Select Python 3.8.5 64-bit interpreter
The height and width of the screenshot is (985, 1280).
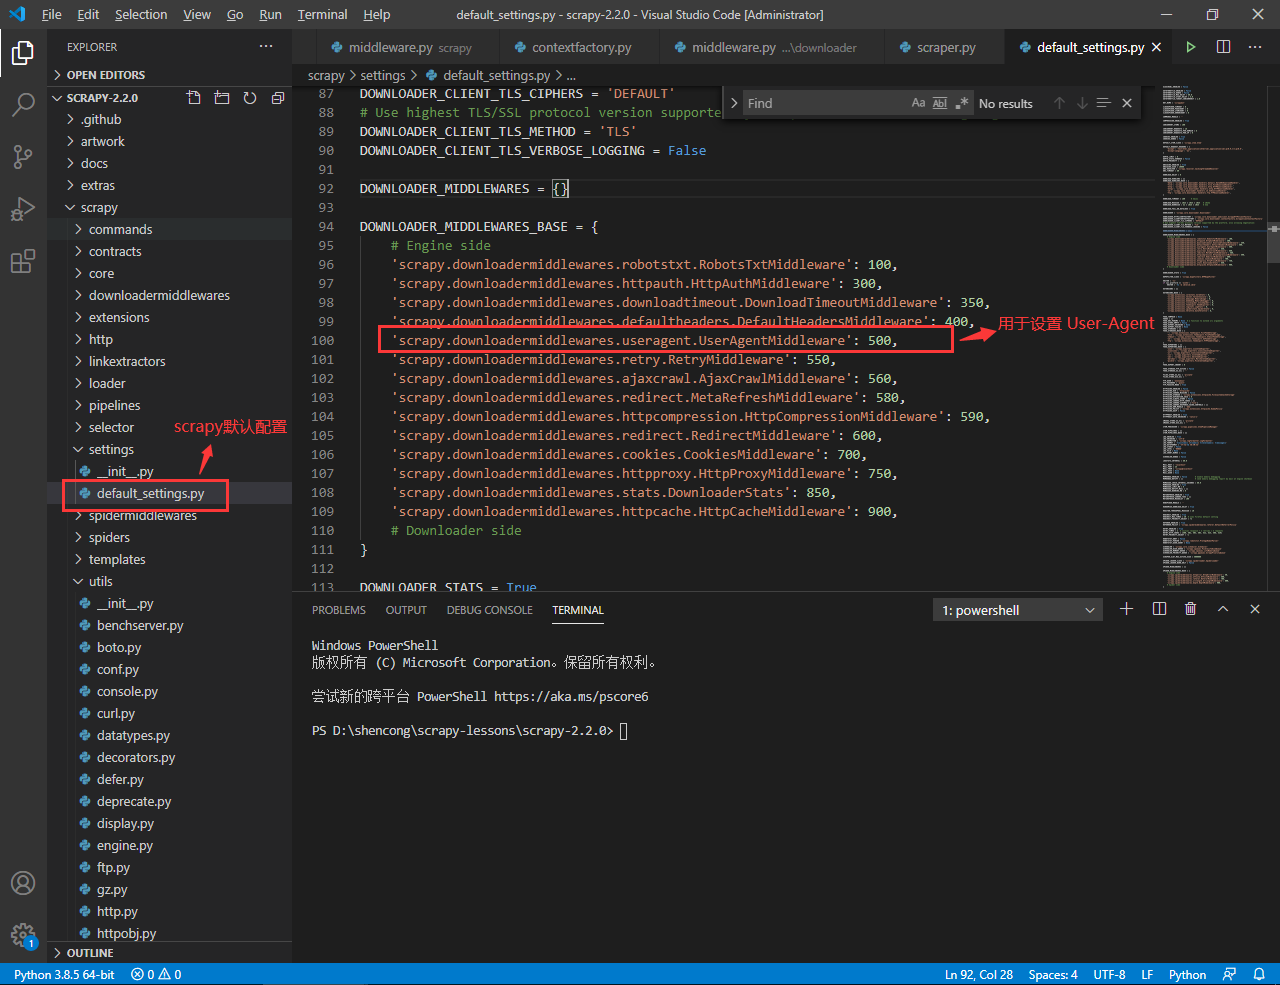(x=64, y=974)
